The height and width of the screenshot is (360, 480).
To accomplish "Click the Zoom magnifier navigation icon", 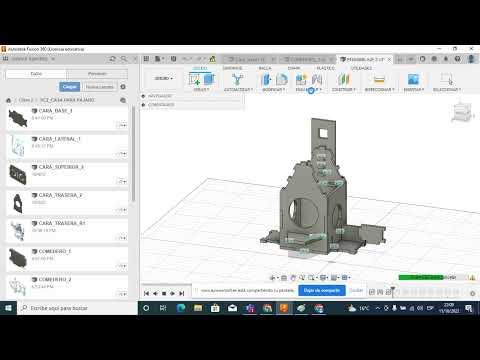I will (302, 277).
